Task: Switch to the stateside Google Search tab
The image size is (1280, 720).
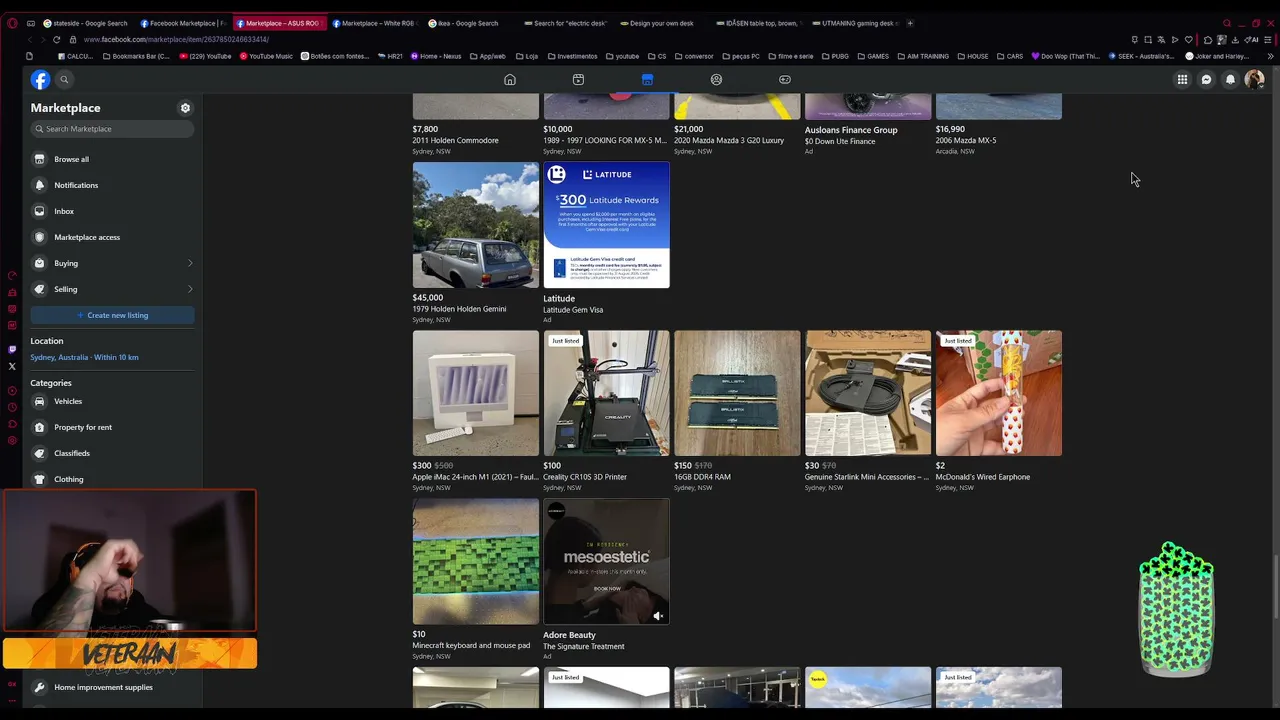Action: click(x=86, y=23)
